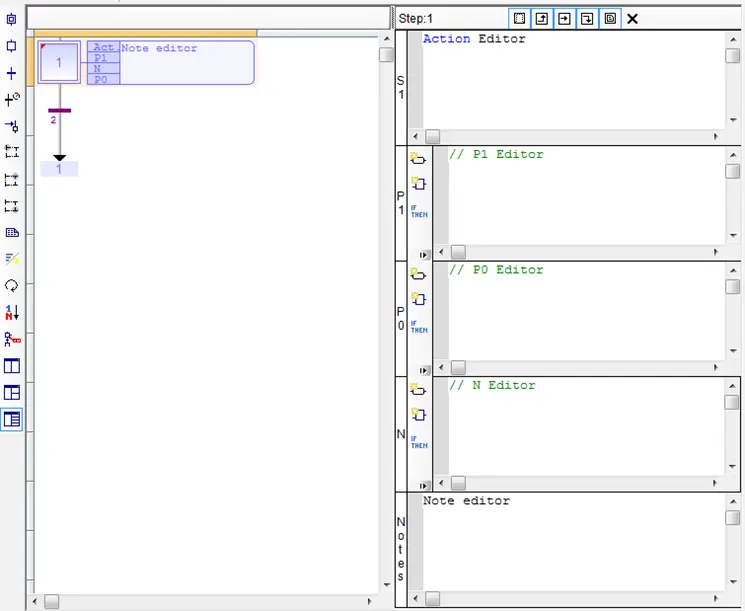The width and height of the screenshot is (745, 611).
Task: Insert IF THEN statement in P1 editor
Action: click(419, 211)
